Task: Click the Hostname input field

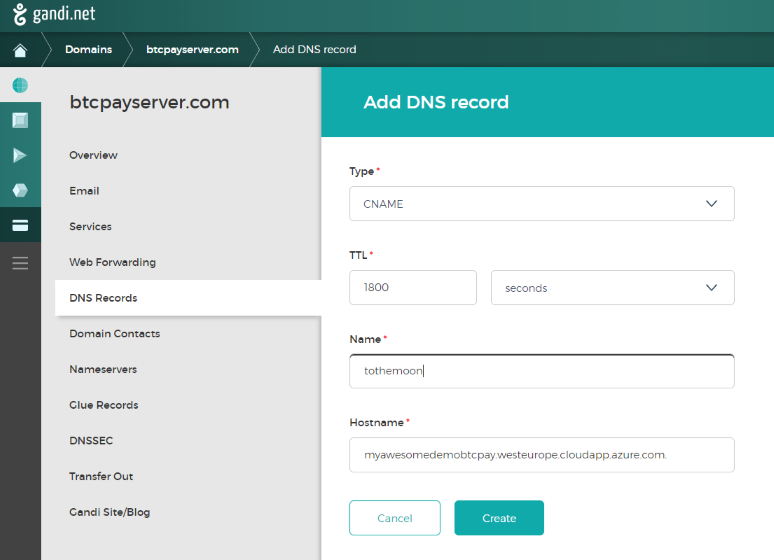Action: pyautogui.click(x=541, y=455)
